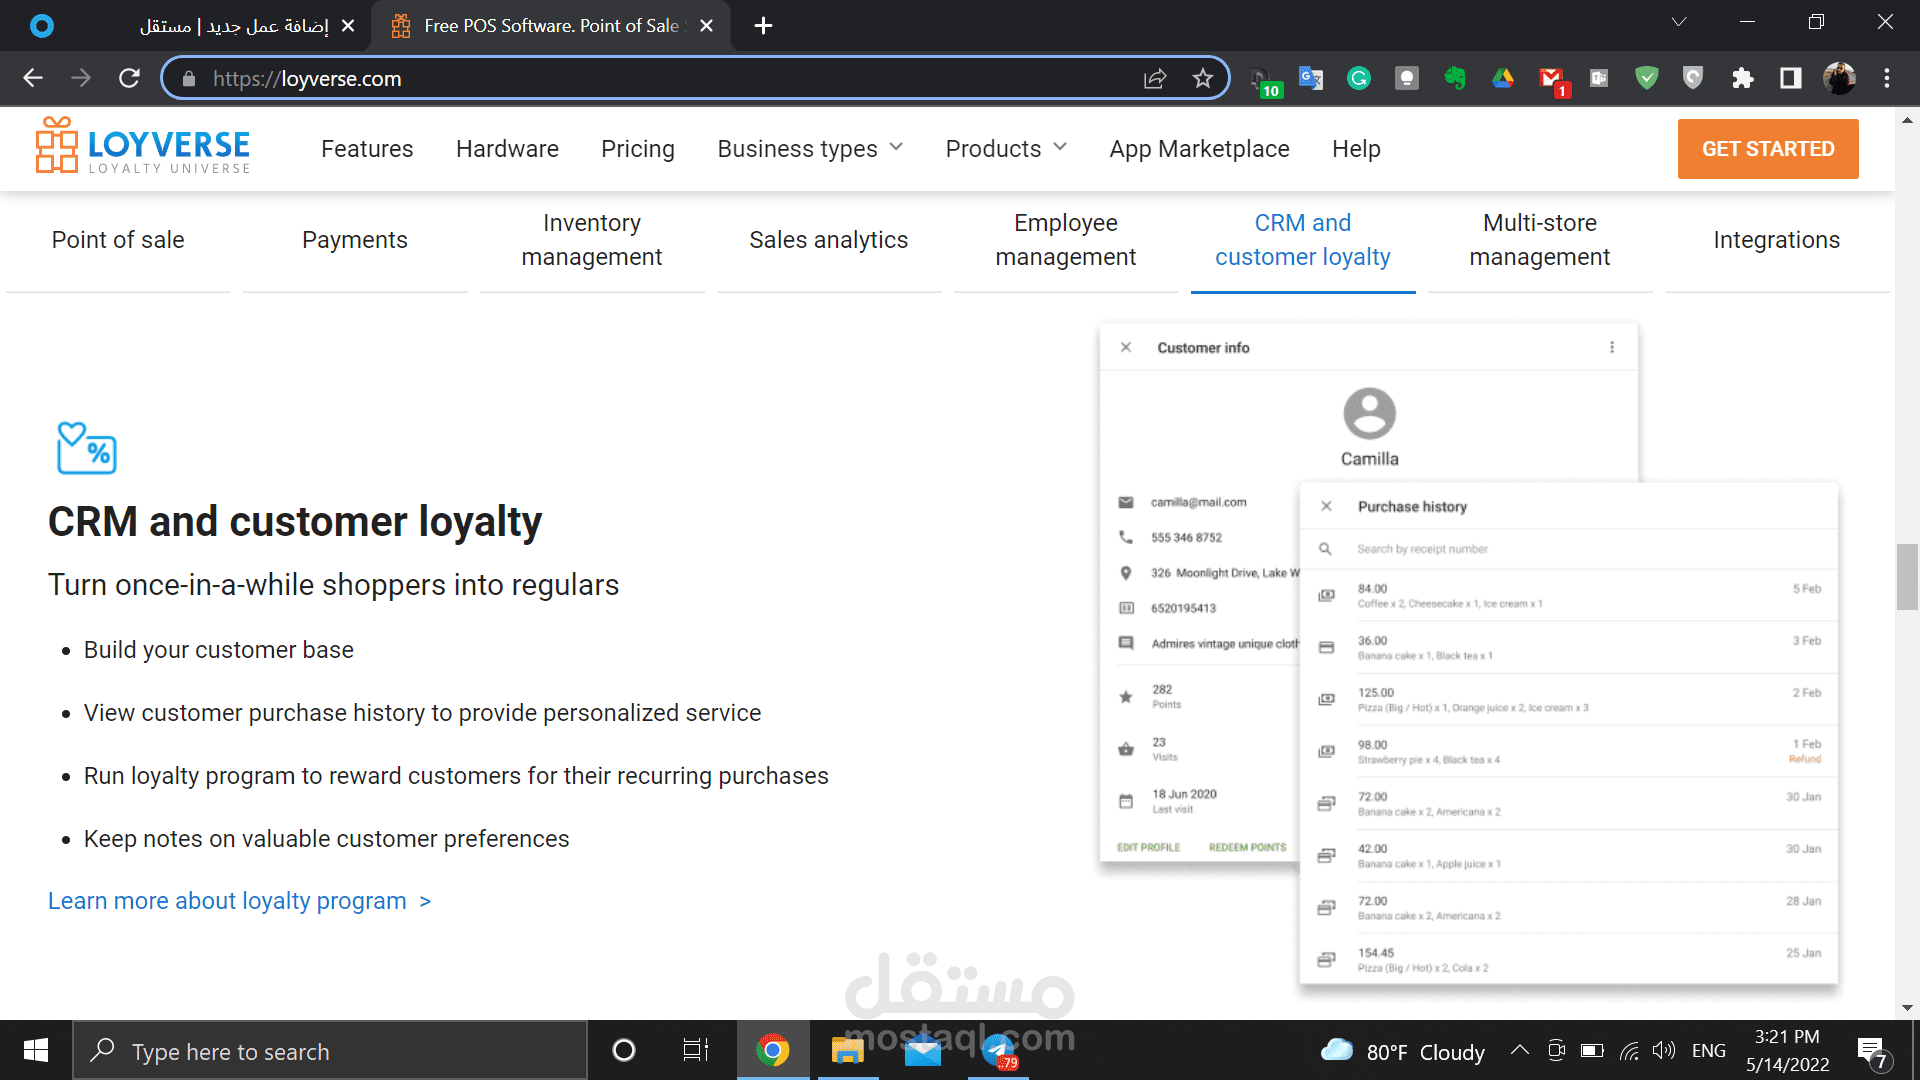Bookmark this page with star icon

tap(1202, 79)
